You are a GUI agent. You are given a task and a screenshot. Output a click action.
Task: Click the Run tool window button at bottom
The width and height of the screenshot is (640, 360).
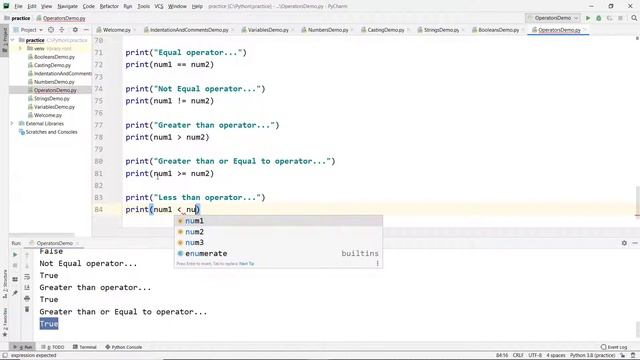[x=22, y=347]
